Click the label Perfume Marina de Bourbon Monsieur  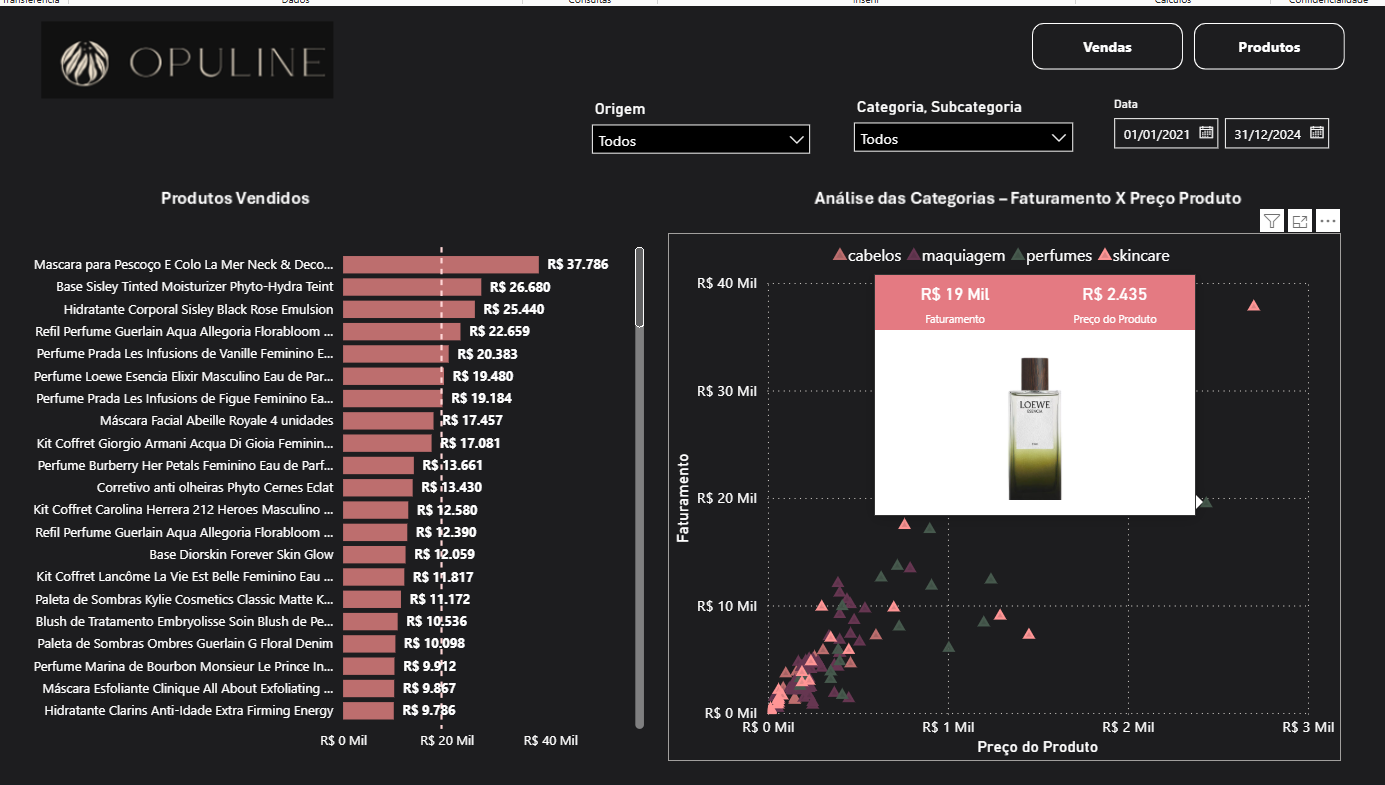tap(184, 666)
